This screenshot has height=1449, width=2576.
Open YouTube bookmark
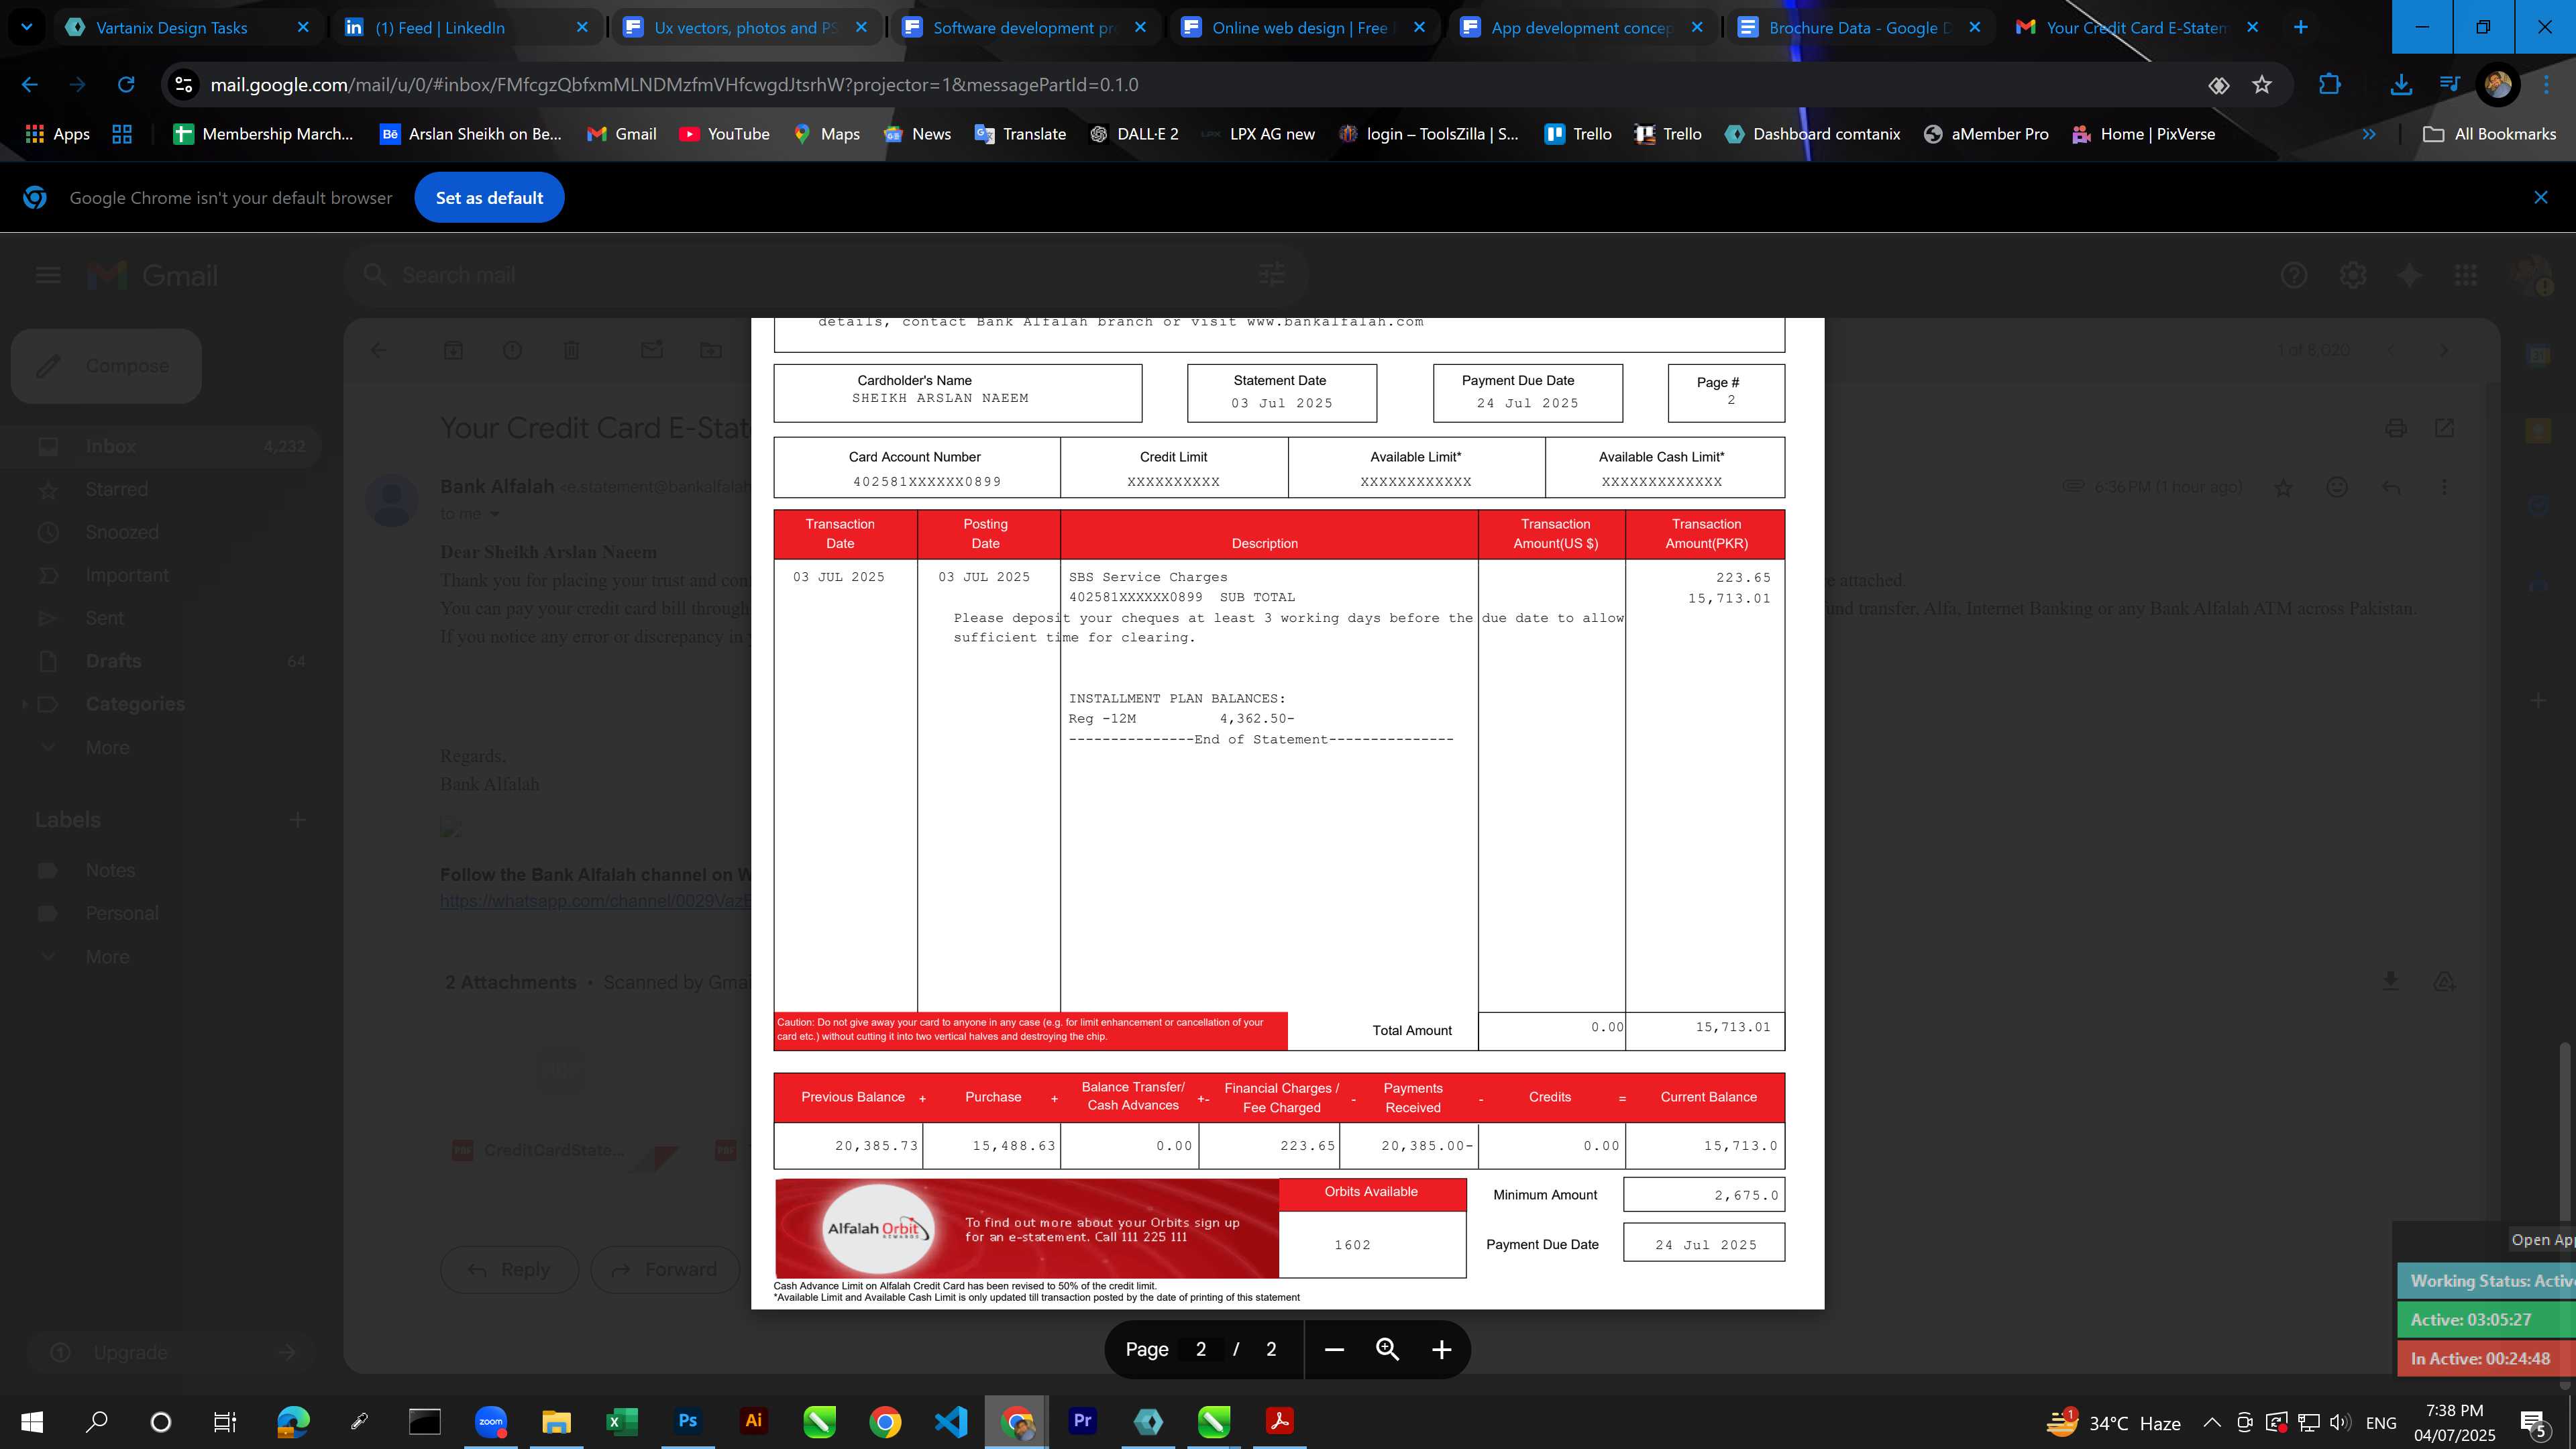click(x=724, y=134)
